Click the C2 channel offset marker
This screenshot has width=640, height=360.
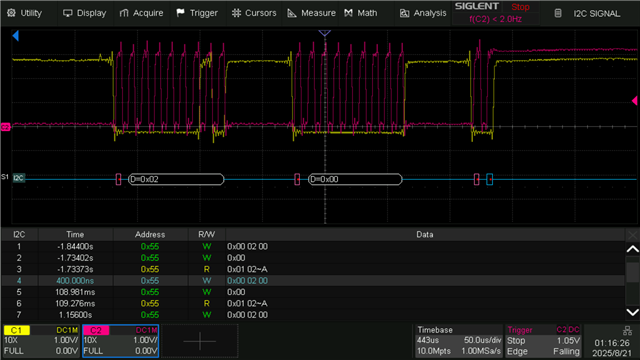[x=5, y=127]
